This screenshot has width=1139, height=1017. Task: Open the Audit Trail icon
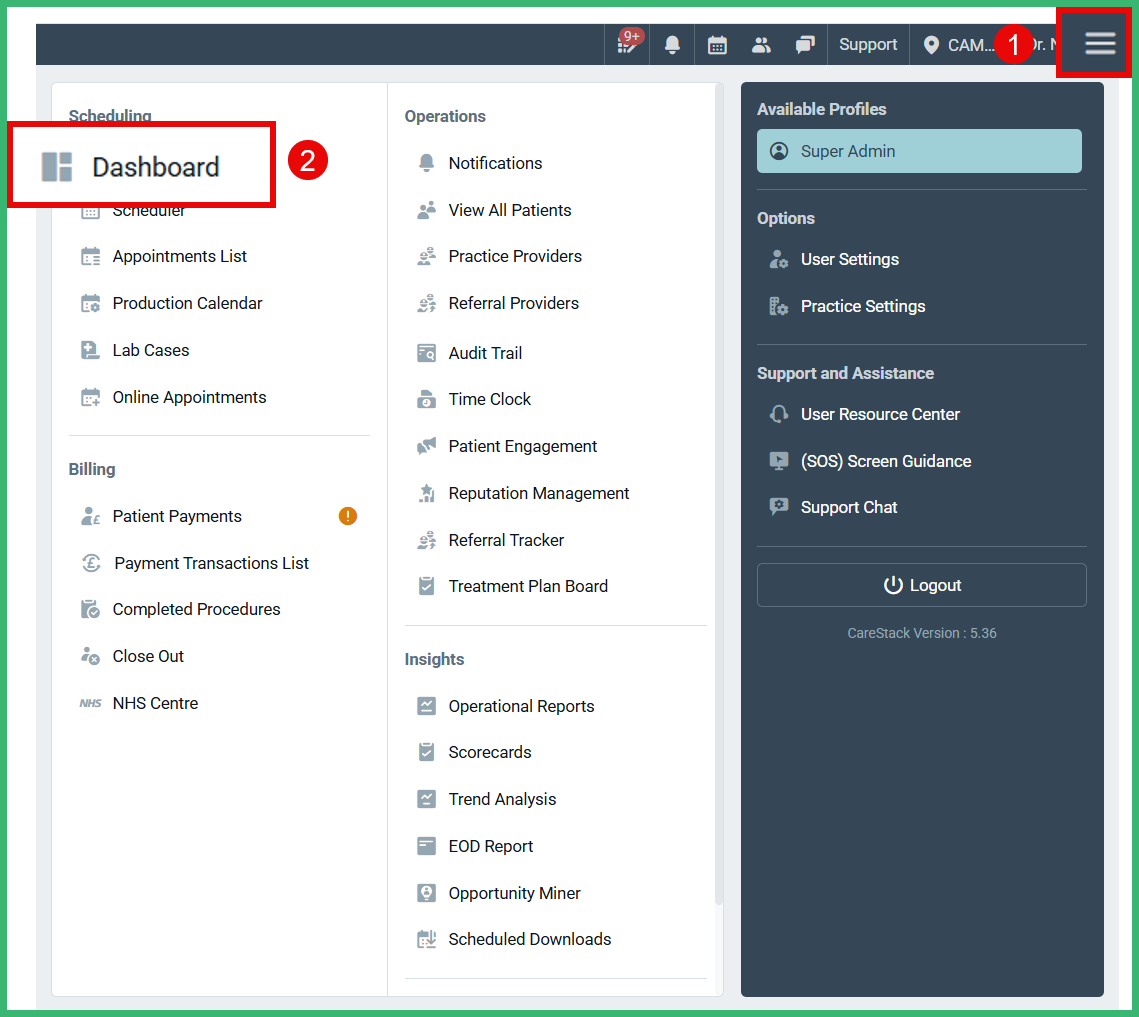click(x=428, y=353)
